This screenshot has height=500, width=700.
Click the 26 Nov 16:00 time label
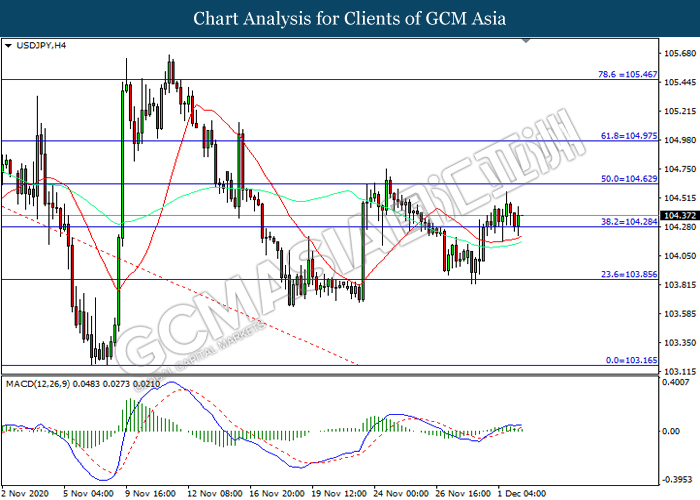tap(463, 493)
